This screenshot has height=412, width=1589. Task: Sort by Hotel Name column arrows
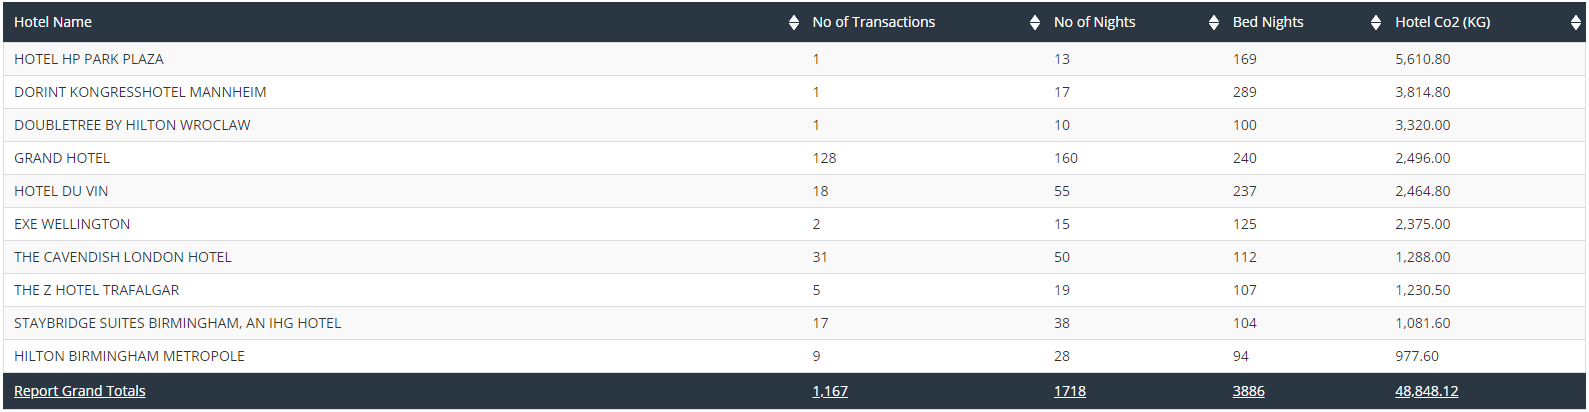pos(794,22)
